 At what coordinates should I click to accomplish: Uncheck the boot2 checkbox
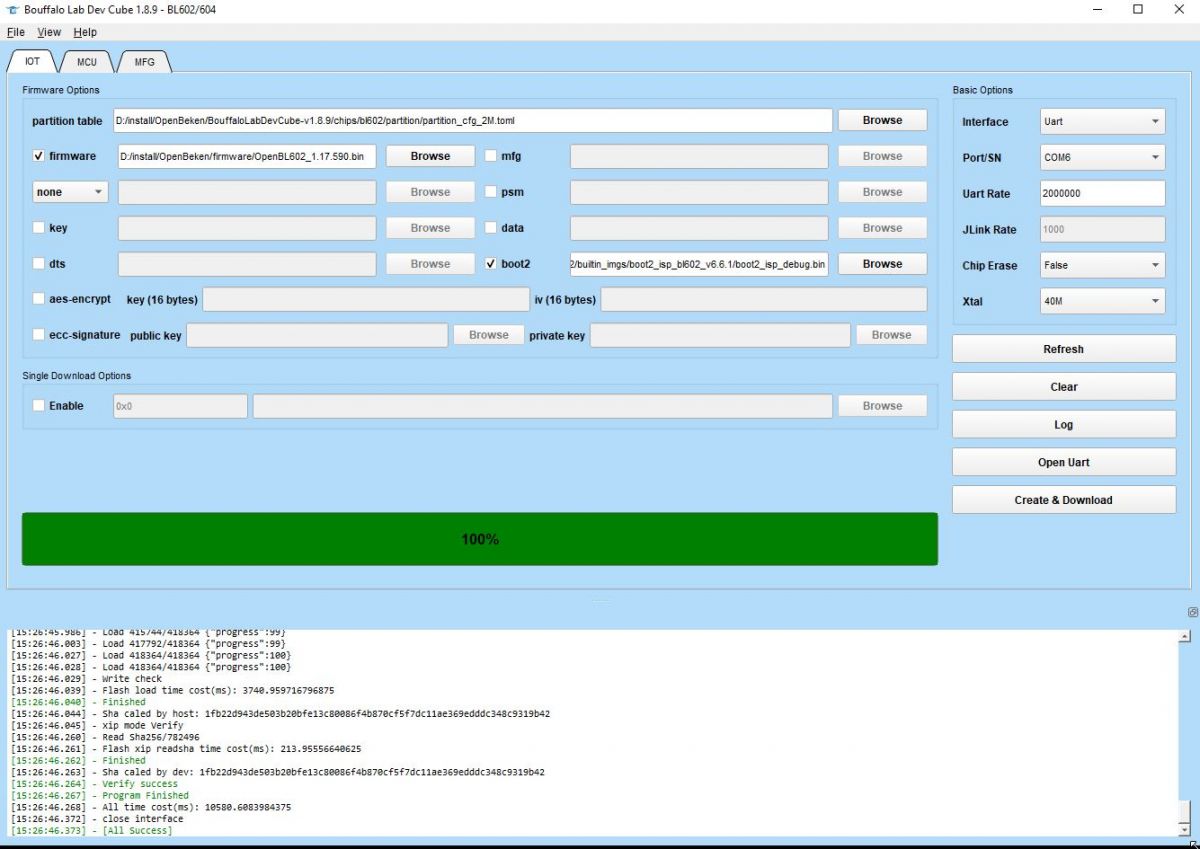click(491, 264)
